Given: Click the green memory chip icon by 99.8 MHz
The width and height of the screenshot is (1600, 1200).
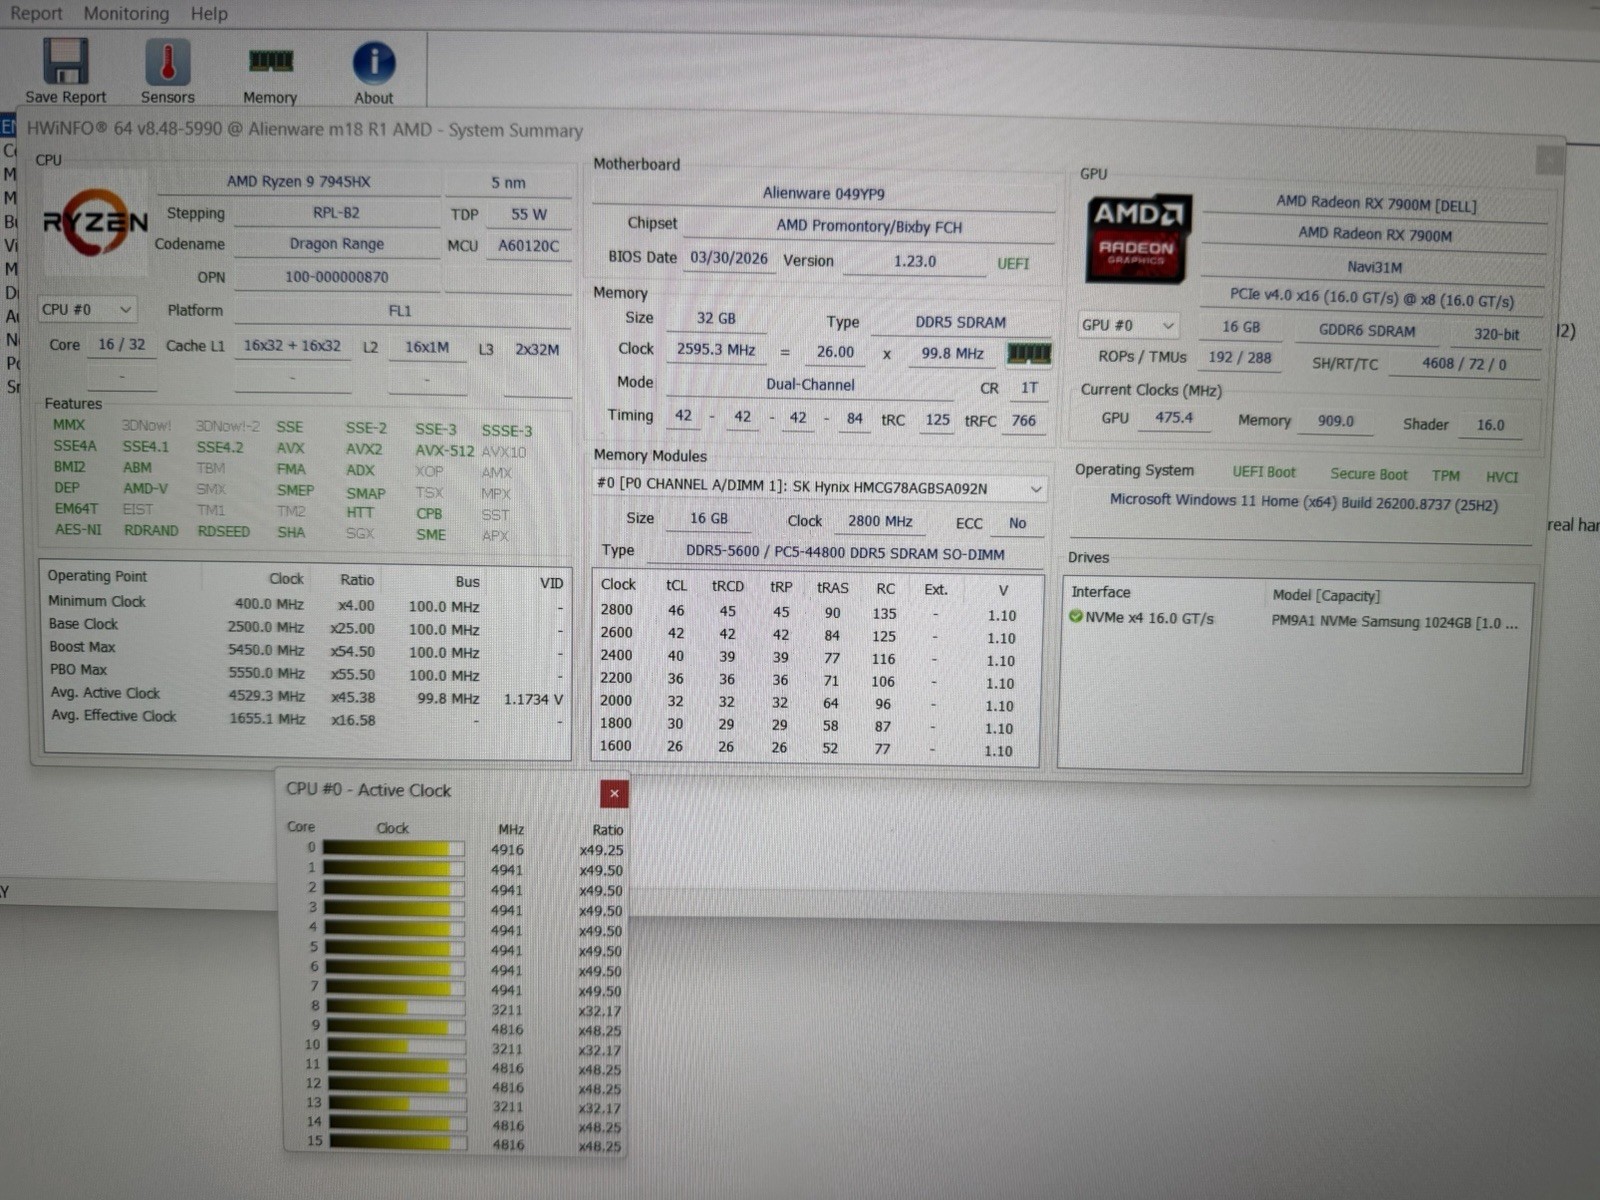Looking at the screenshot, I should [x=1029, y=353].
